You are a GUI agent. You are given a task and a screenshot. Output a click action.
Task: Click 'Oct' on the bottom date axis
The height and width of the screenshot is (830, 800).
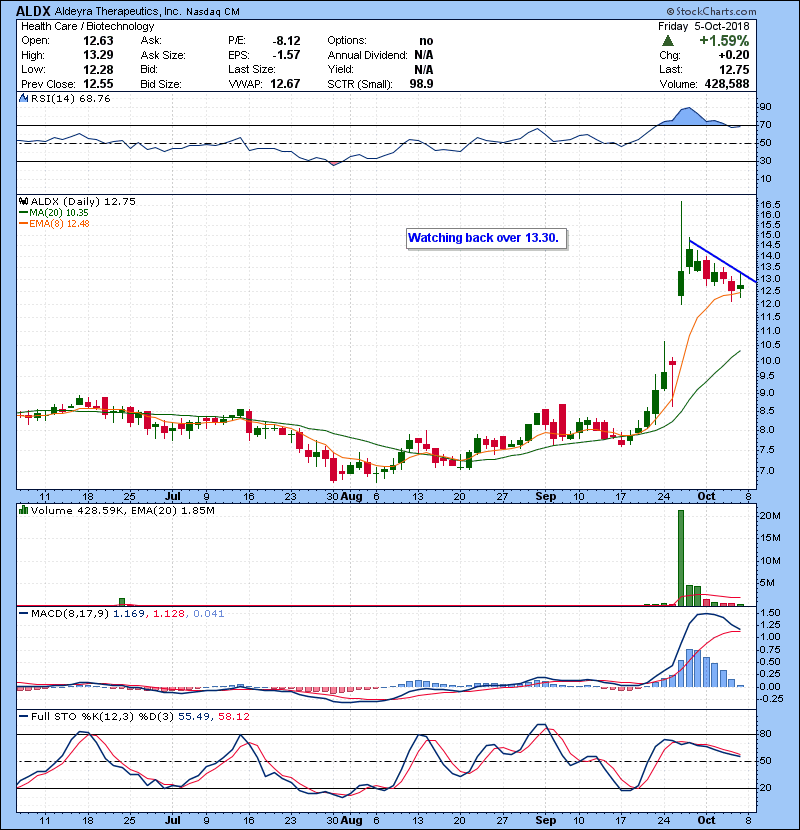point(706,820)
